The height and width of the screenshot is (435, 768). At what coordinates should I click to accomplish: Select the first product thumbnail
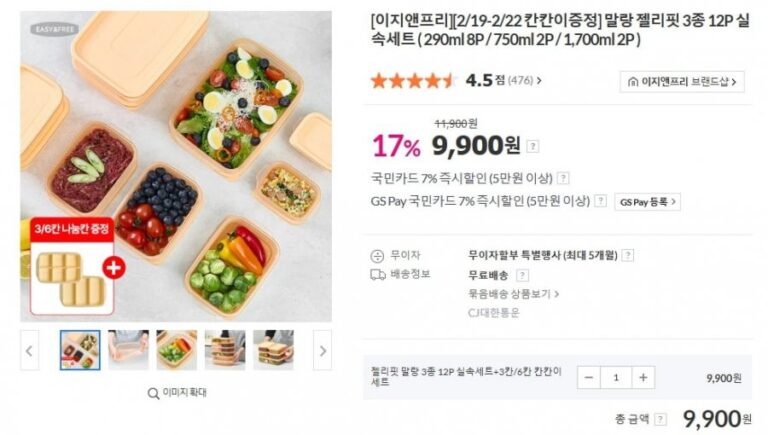click(80, 350)
